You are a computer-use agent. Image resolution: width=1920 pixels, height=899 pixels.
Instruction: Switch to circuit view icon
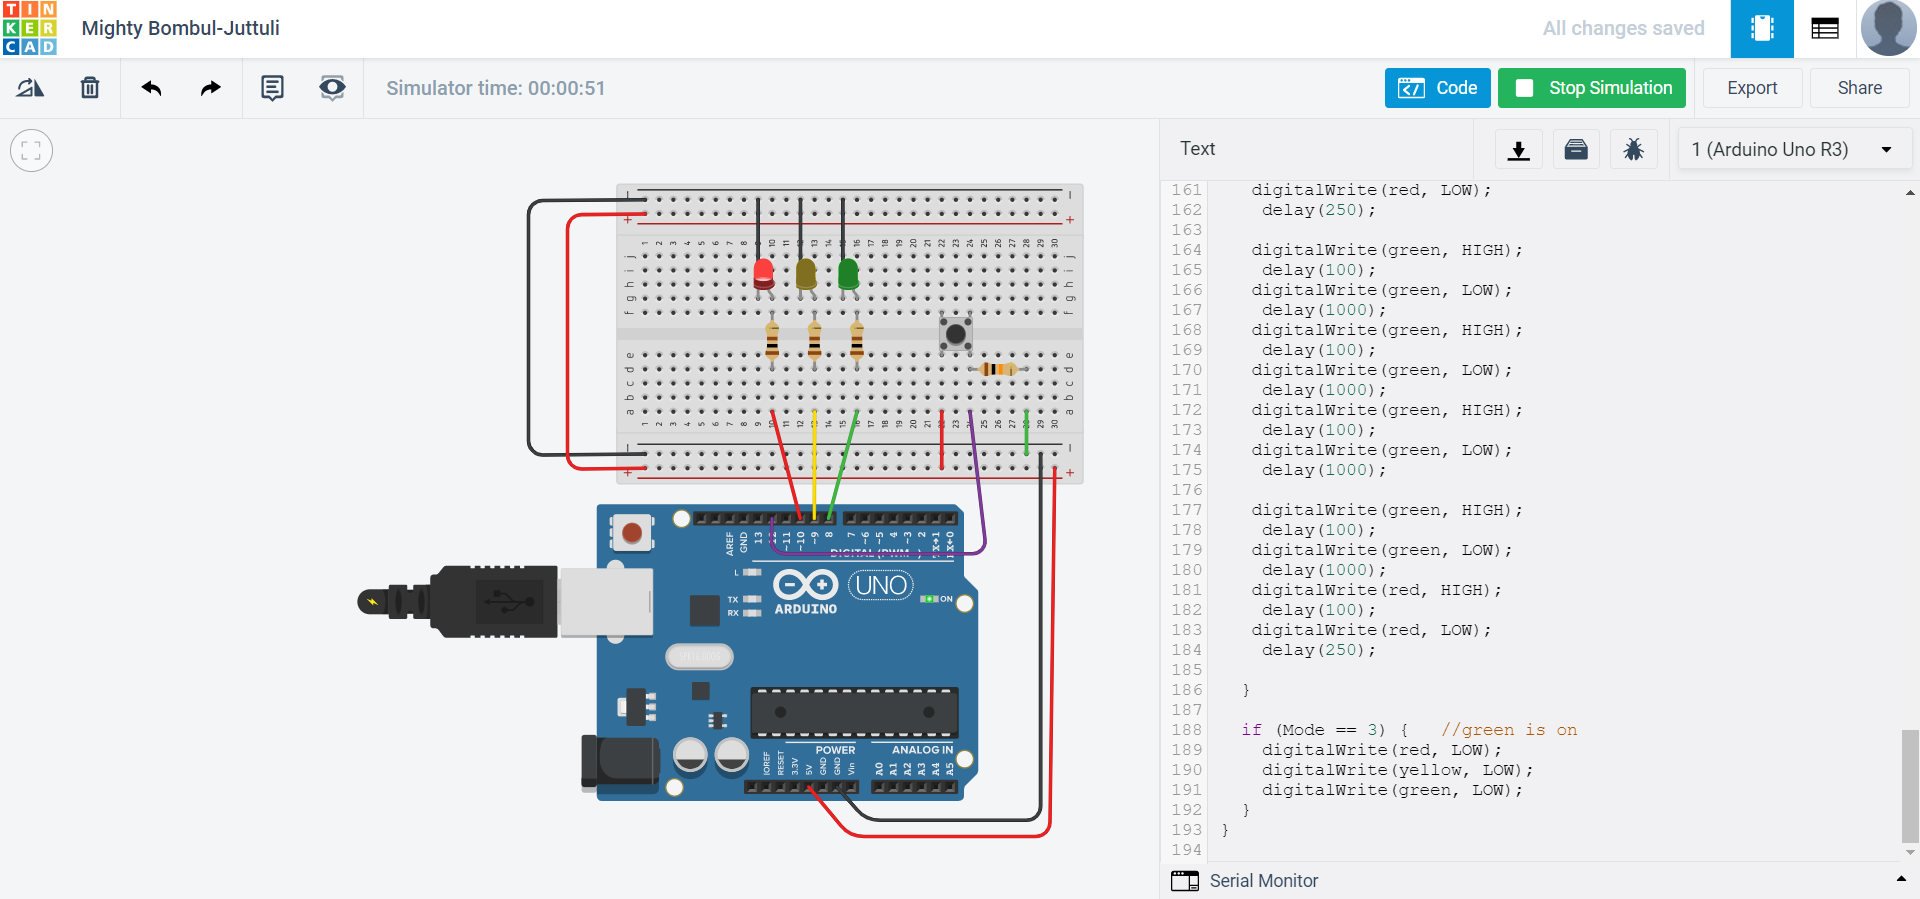pyautogui.click(x=1762, y=29)
